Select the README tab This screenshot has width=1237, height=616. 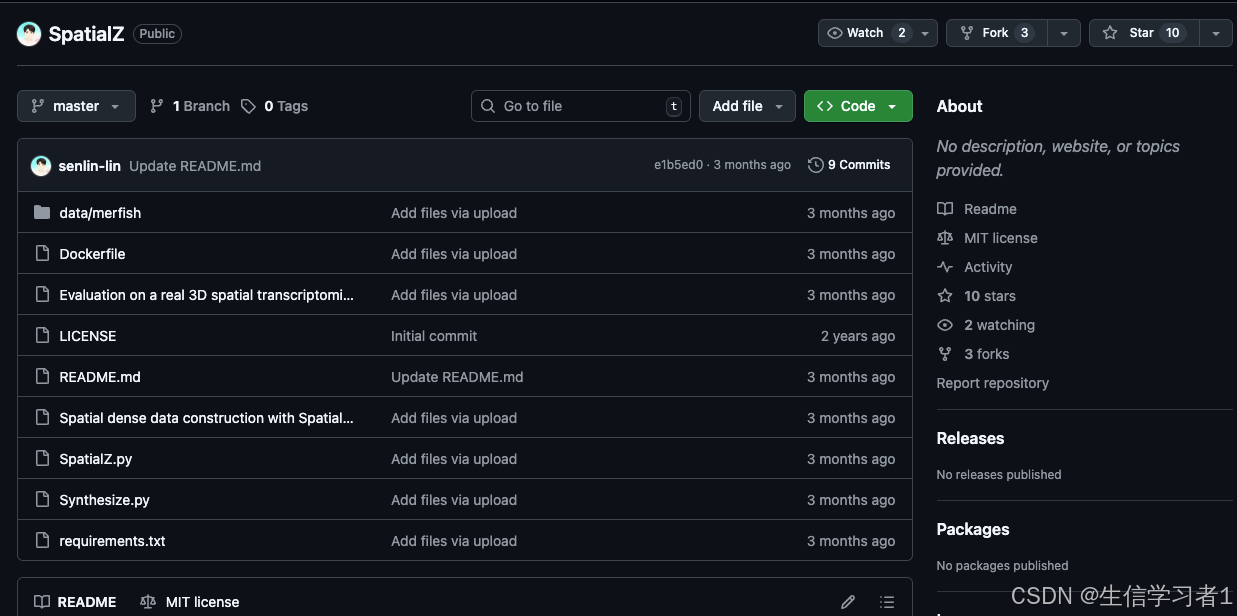pos(76,602)
